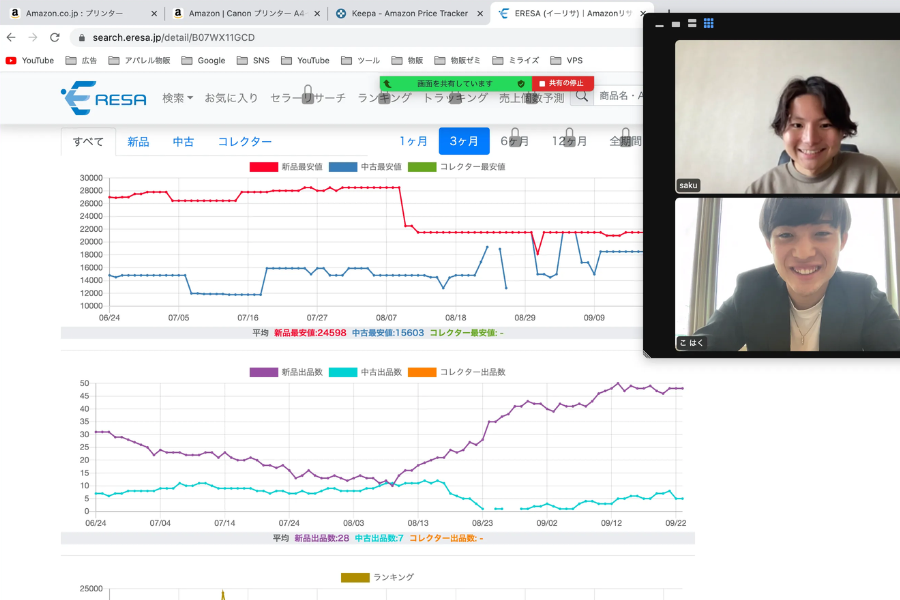The image size is (900, 600).
Task: Open the 物販ゼミ bookmark folder
Action: tap(457, 60)
